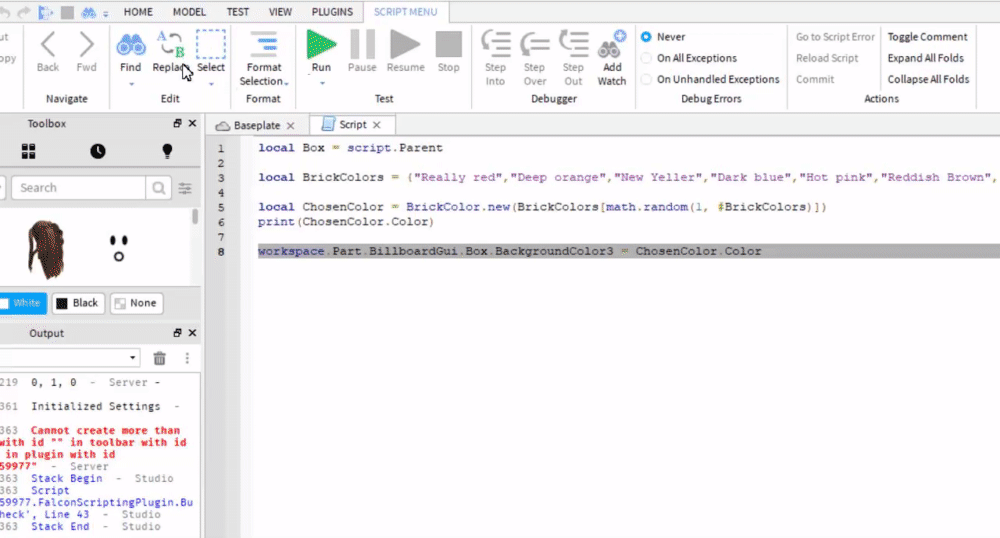The height and width of the screenshot is (538, 1000).
Task: Select the brown hair toolbox item
Action: click(x=46, y=250)
